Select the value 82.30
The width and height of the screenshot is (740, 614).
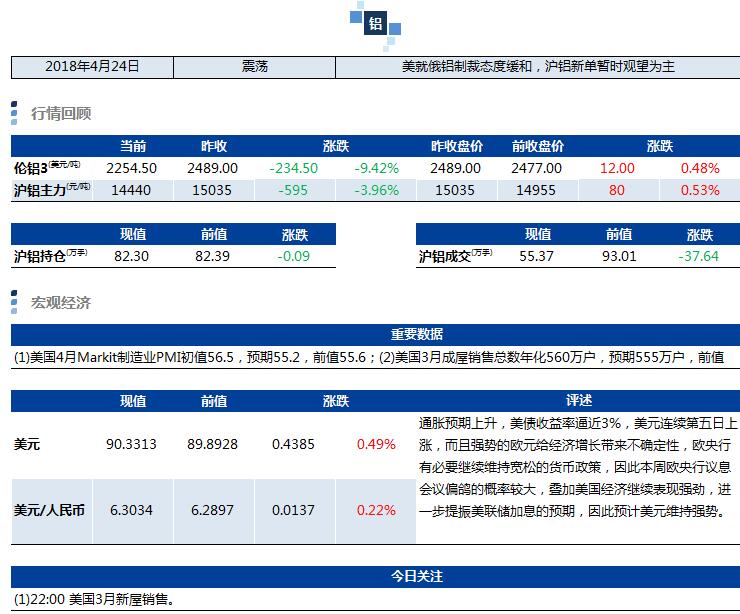click(x=131, y=256)
